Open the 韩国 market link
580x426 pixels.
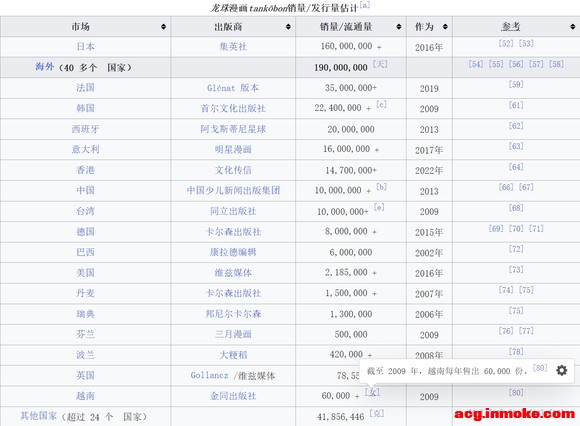(x=85, y=108)
